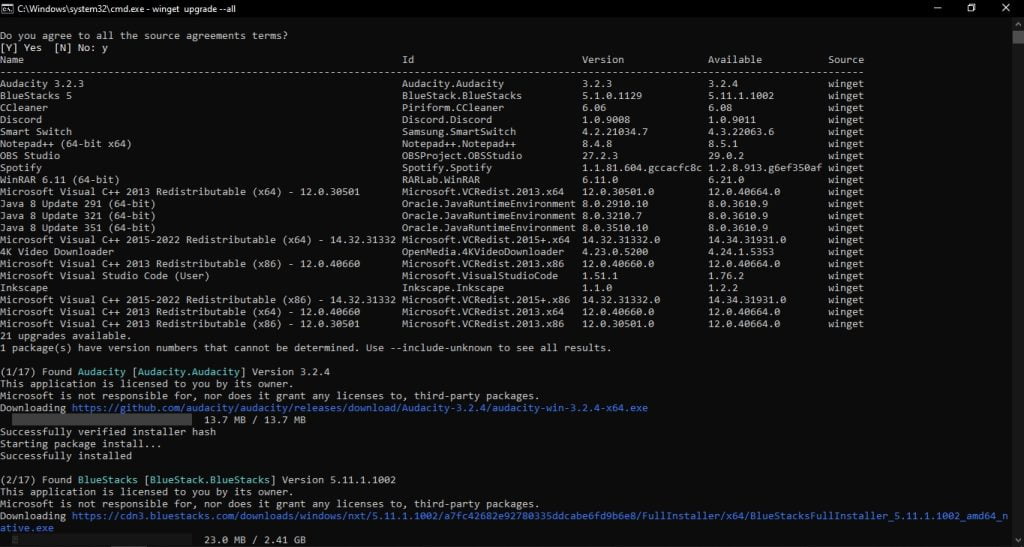Image resolution: width=1024 pixels, height=547 pixels.
Task: Click "Java 8 Update 291 (64-bit)" row
Action: click(x=78, y=204)
